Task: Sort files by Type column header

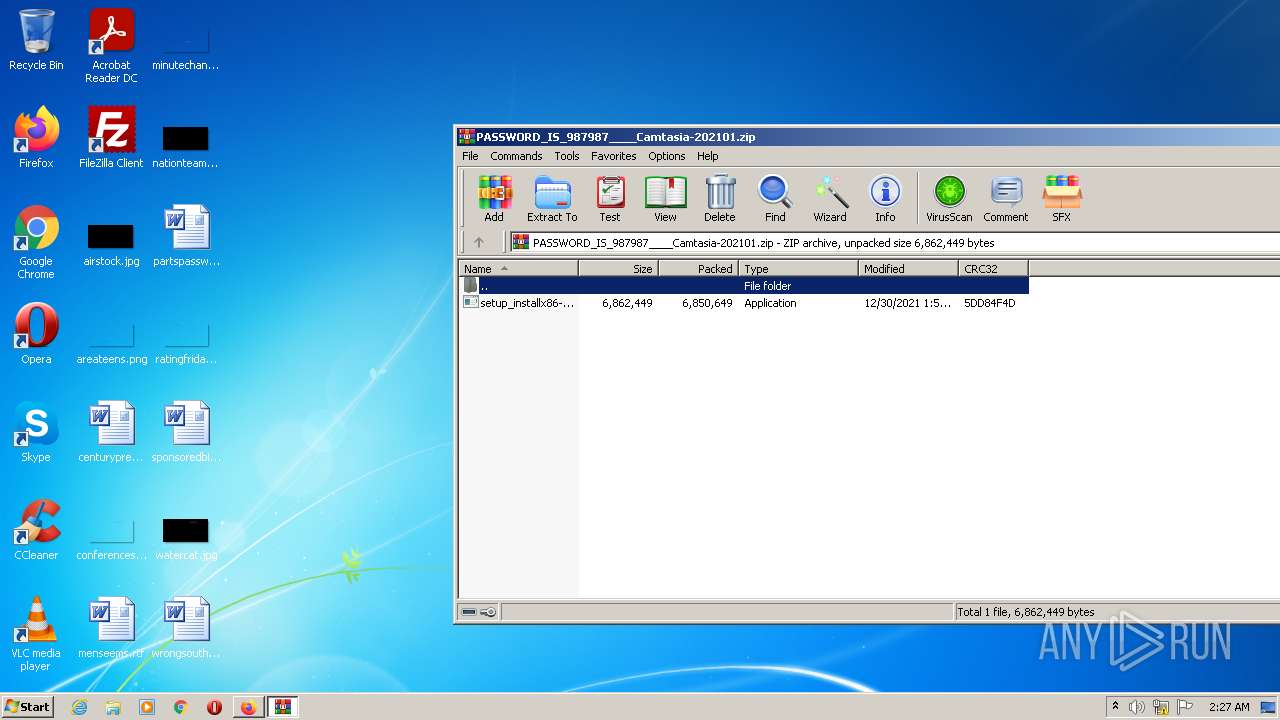Action: [798, 268]
